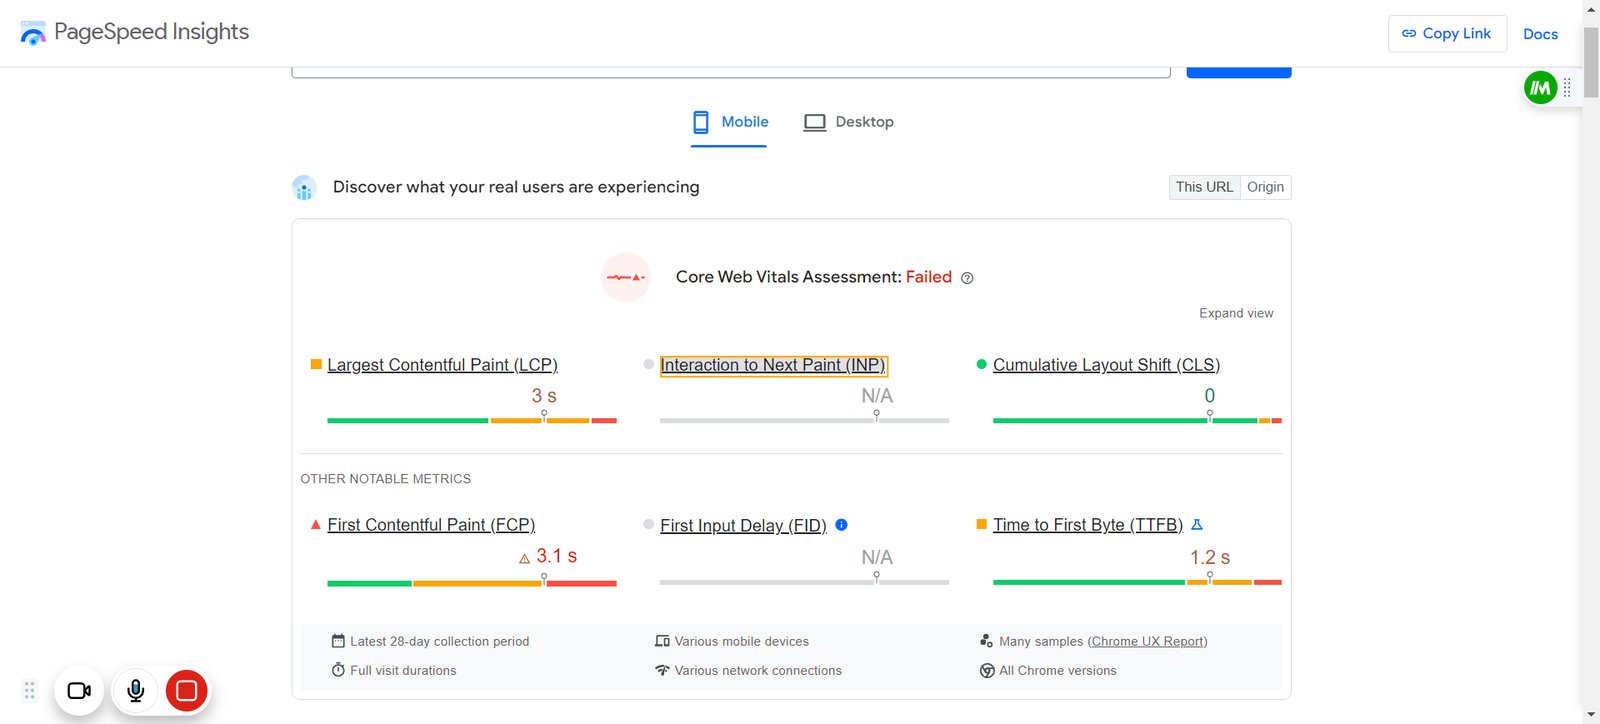Click the 'Full visit durations' text

403,670
